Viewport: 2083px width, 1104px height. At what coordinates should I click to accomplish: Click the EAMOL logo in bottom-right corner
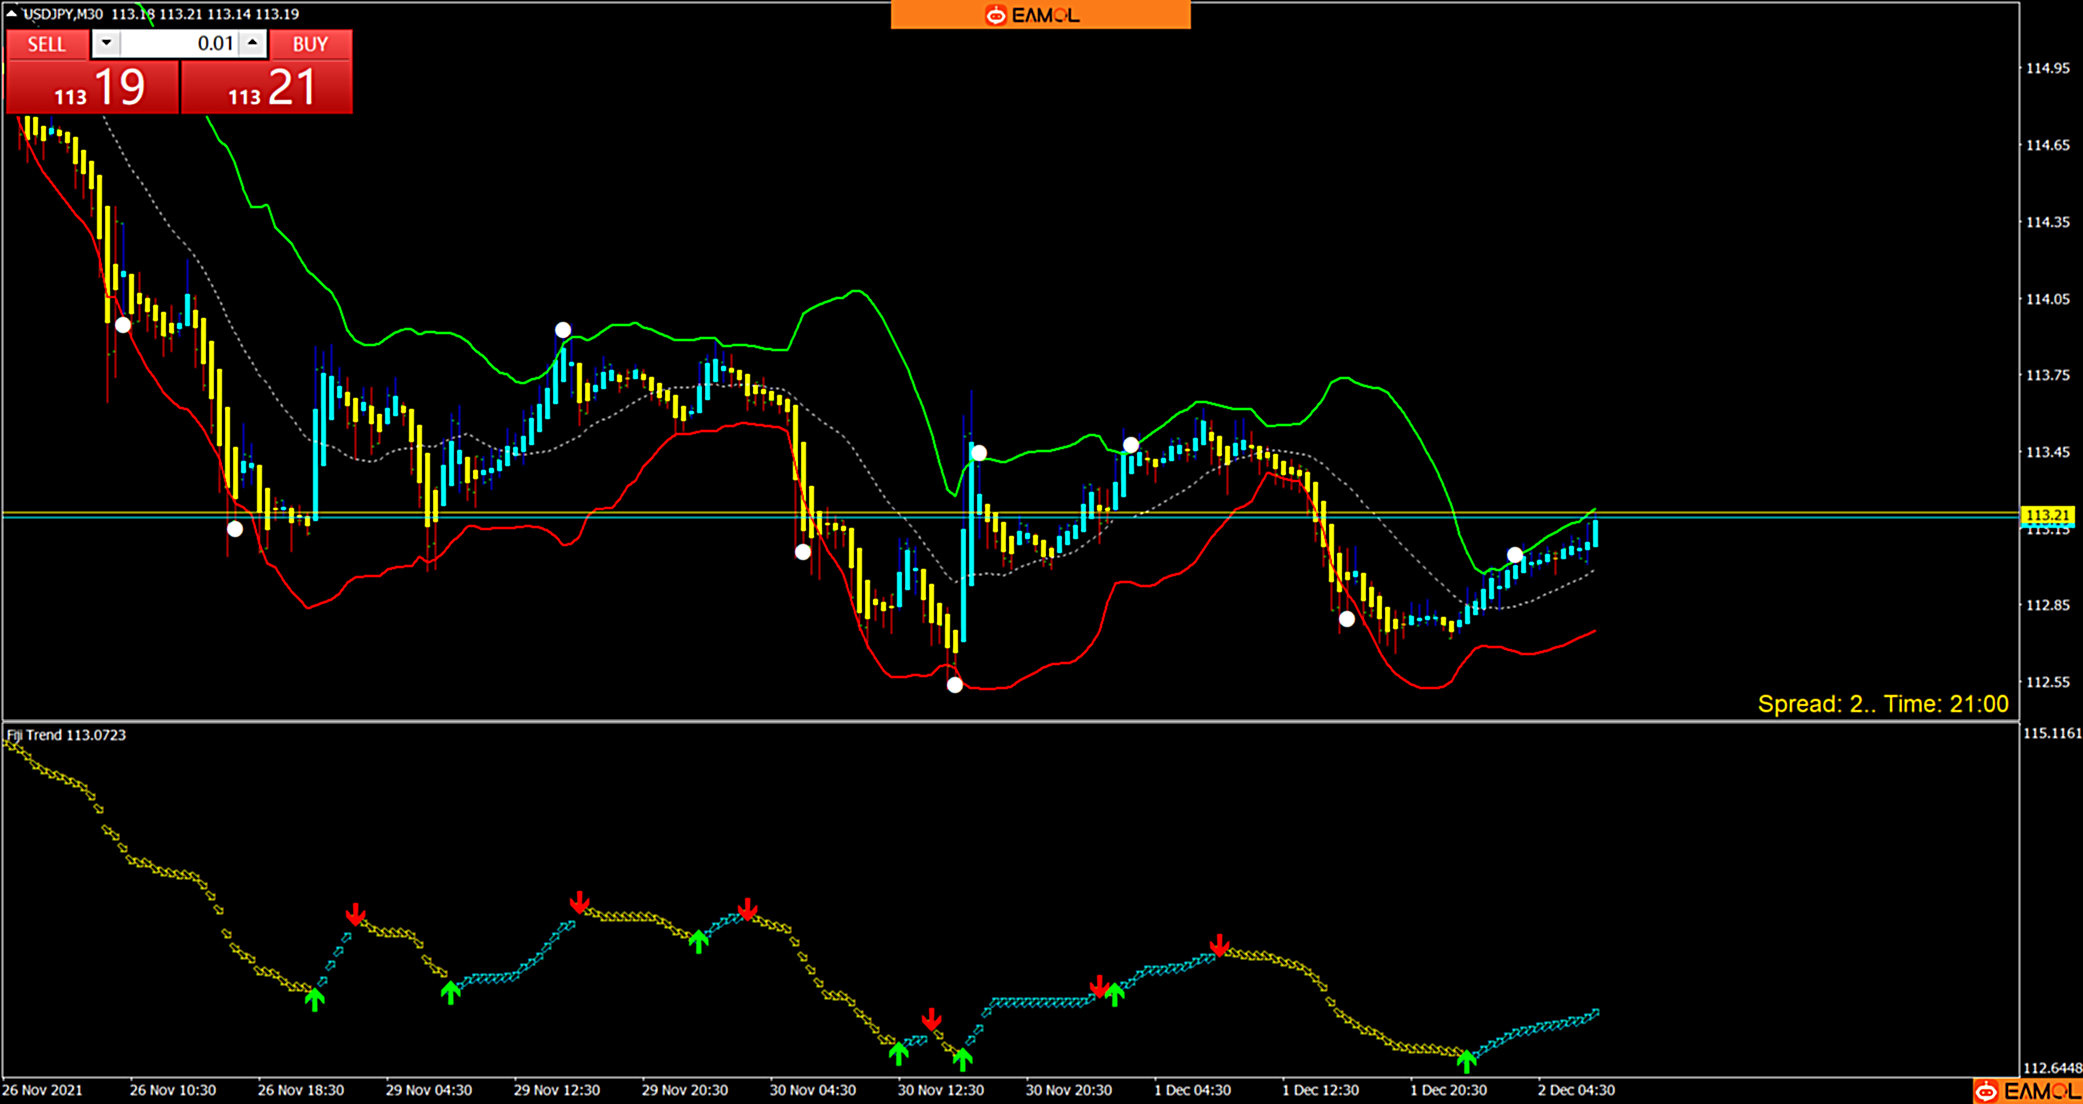[2026, 1091]
